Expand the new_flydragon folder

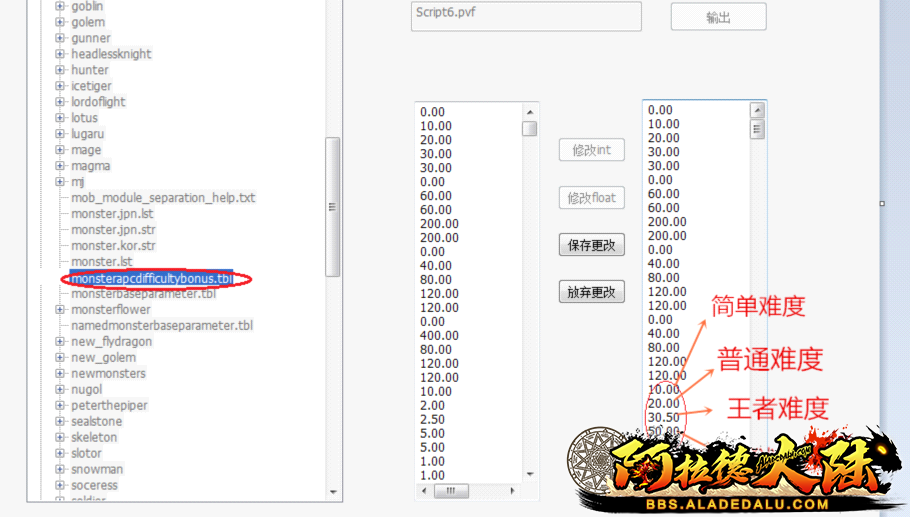pos(60,342)
